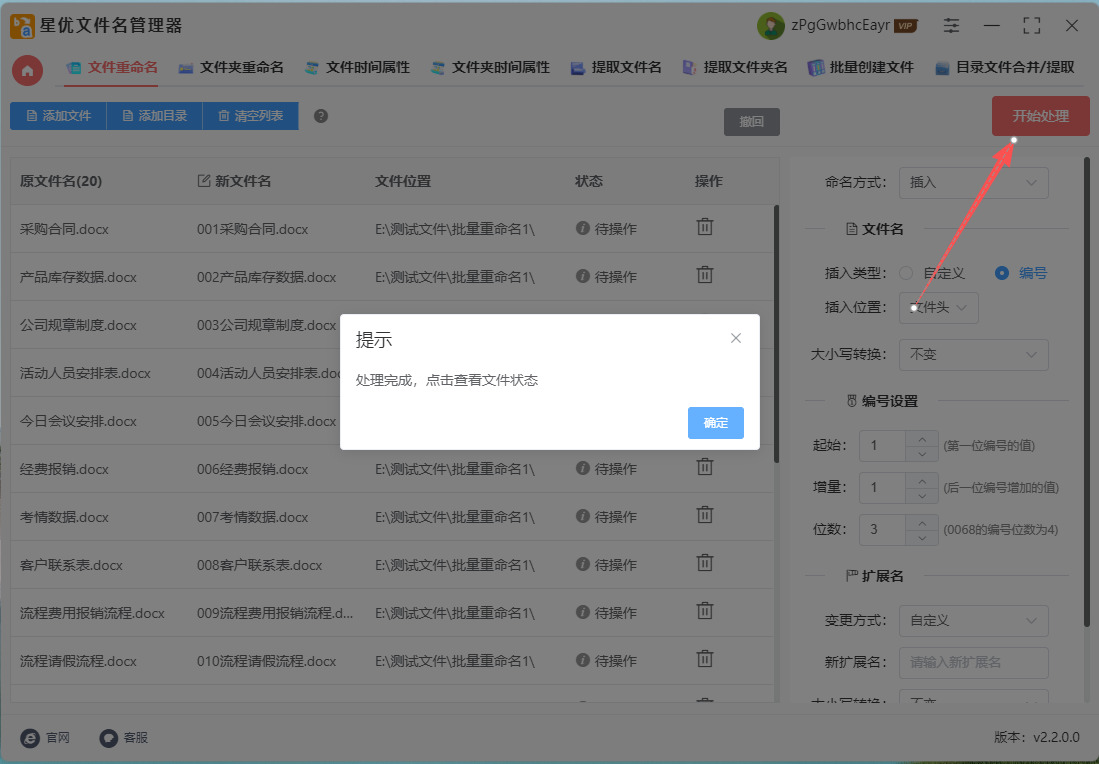The width and height of the screenshot is (1099, 764).
Task: Click trash icon for 考情数据.docx row
Action: click(705, 515)
